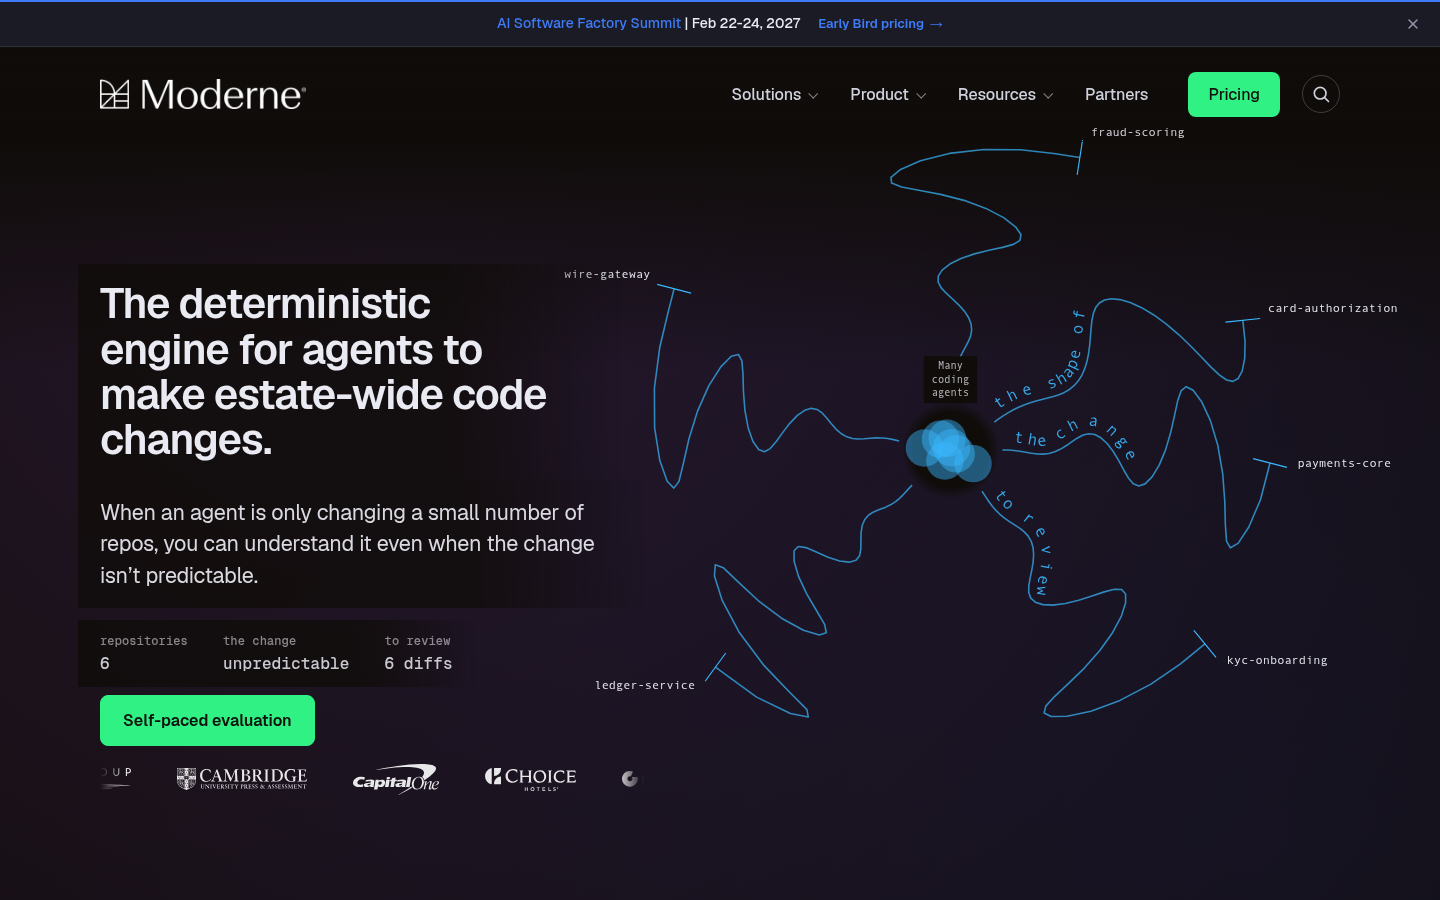Go to Moderne homepage via logo
1440x900 pixels.
click(x=203, y=95)
